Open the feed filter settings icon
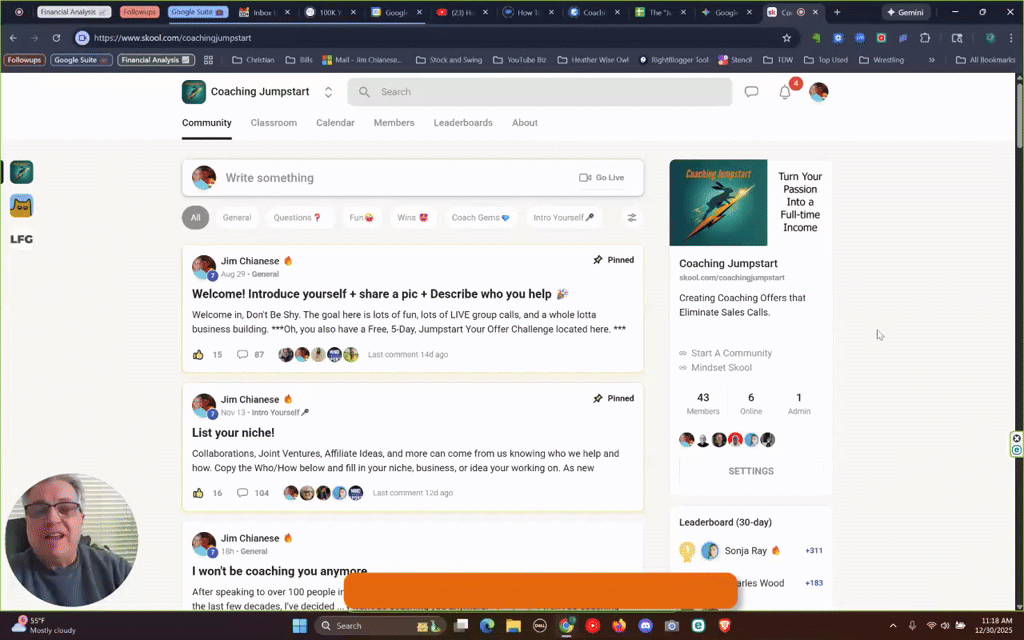Screen dimensions: 1024x640 click(632, 217)
